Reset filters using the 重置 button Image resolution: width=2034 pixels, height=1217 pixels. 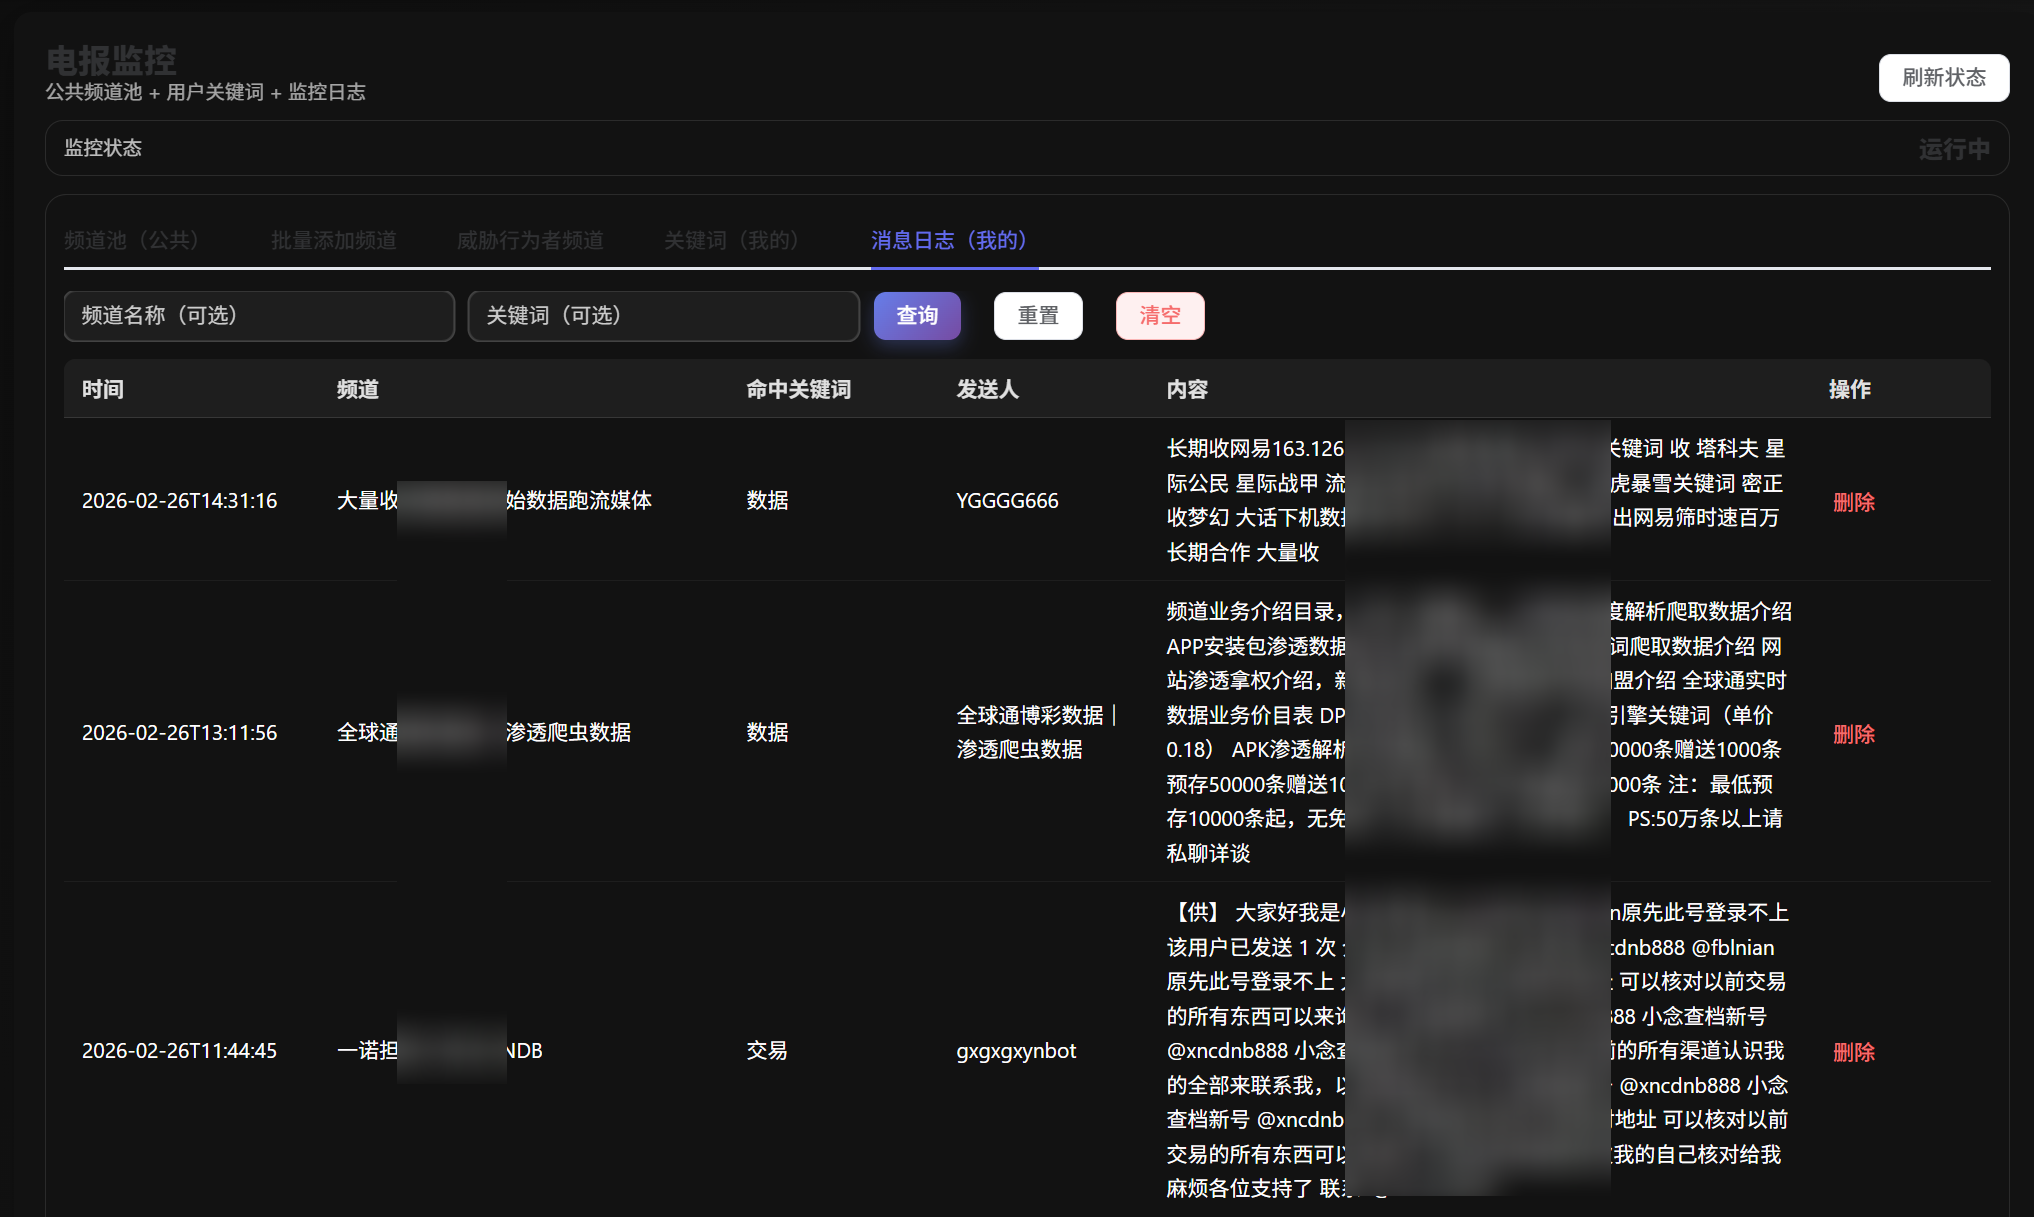pos(1037,315)
